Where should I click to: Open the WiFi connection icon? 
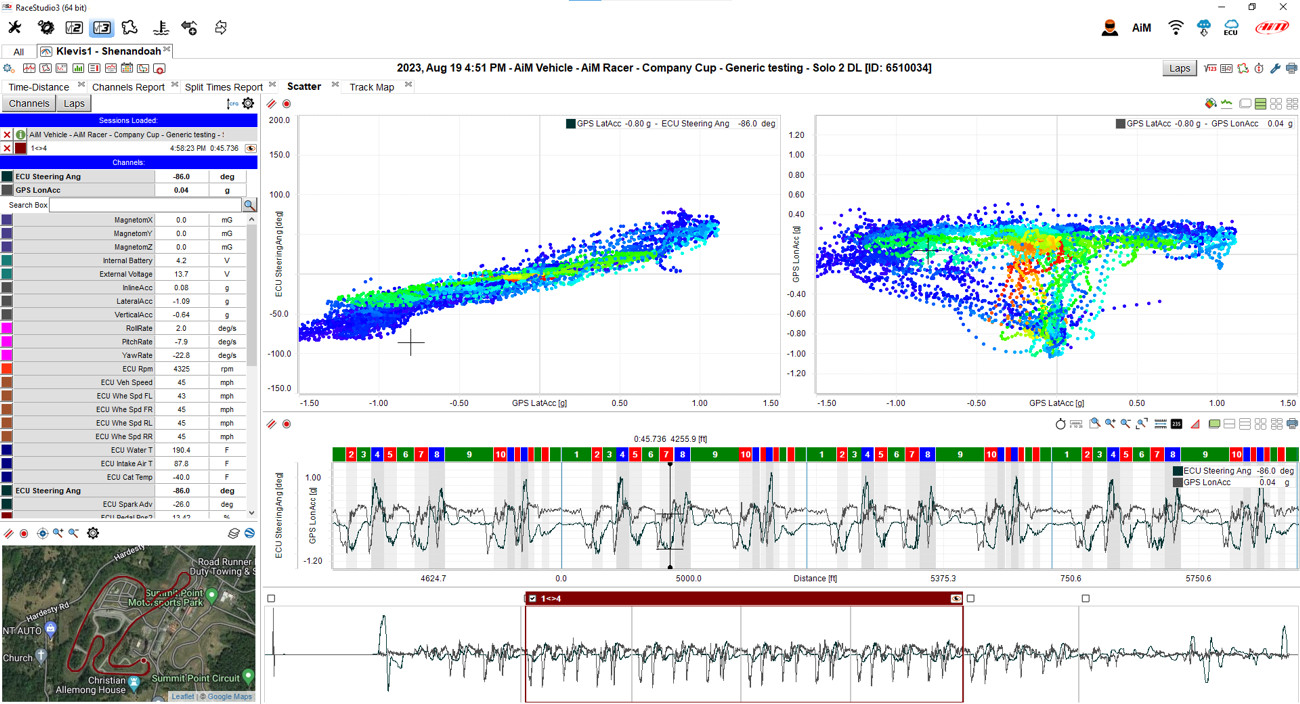coord(1176,28)
